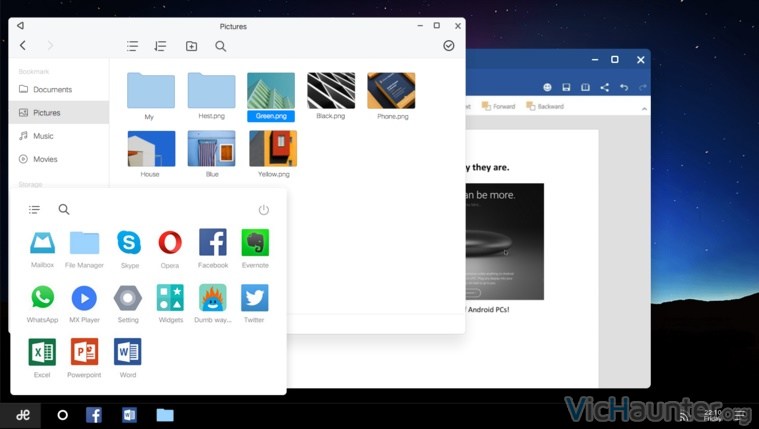
Task: Click reading view icon in Word window
Action: click(x=585, y=87)
